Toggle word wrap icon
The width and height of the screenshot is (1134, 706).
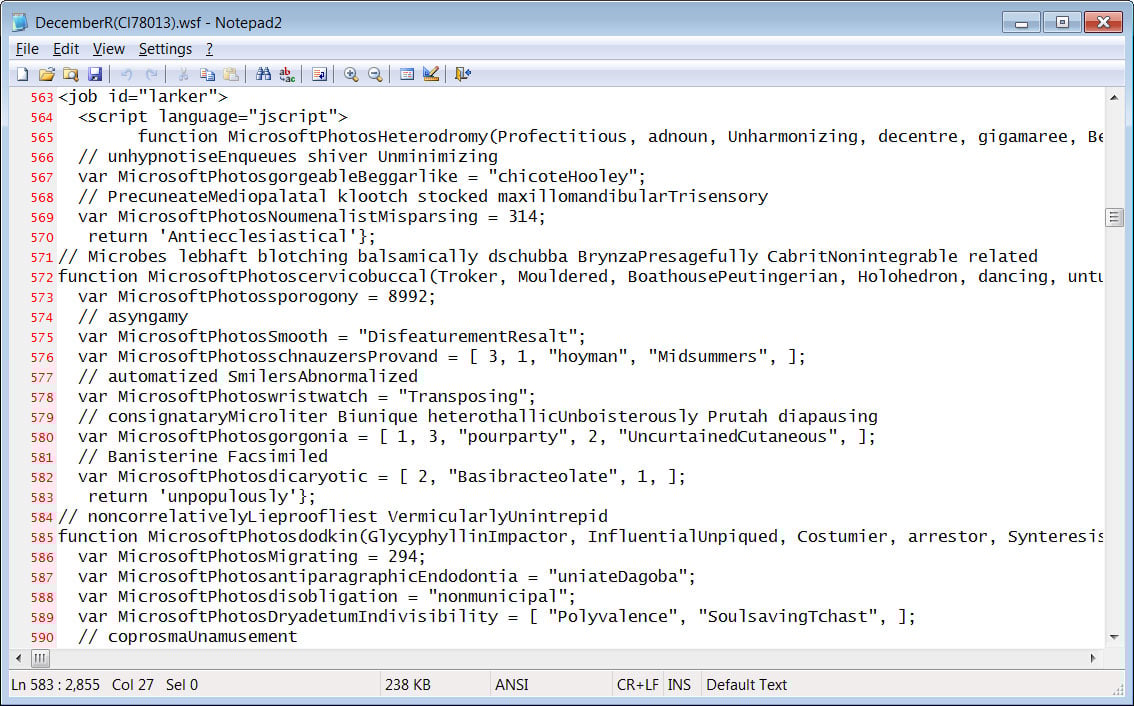319,75
